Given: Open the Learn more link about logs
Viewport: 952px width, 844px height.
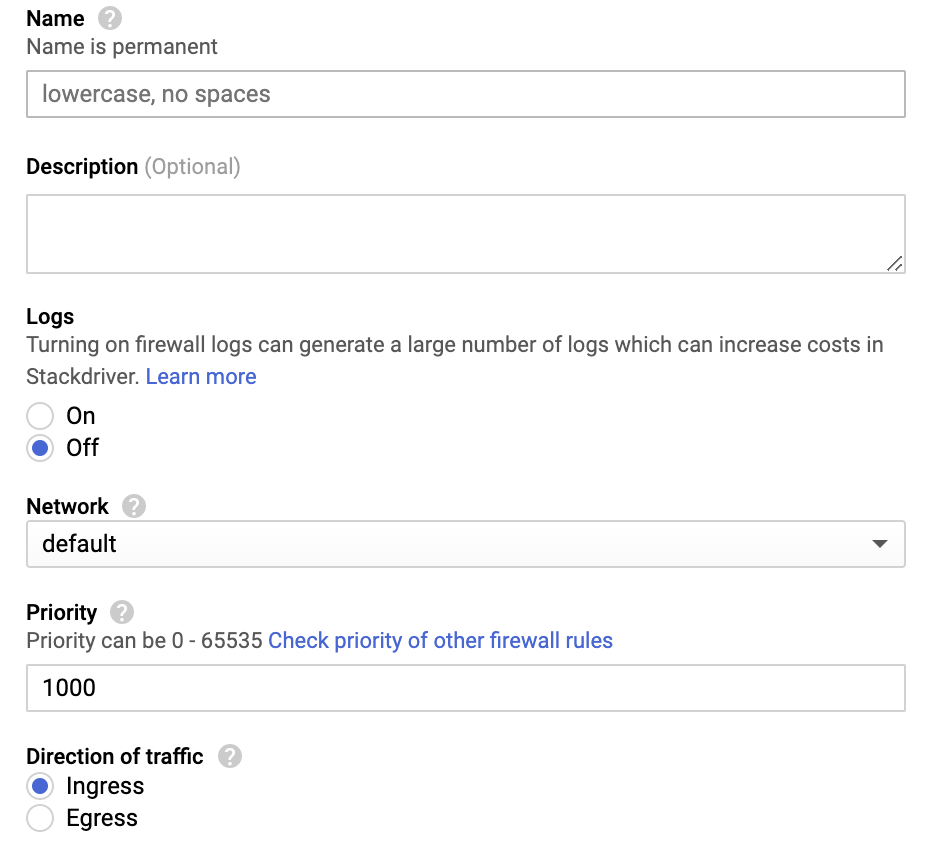Looking at the screenshot, I should point(201,376).
